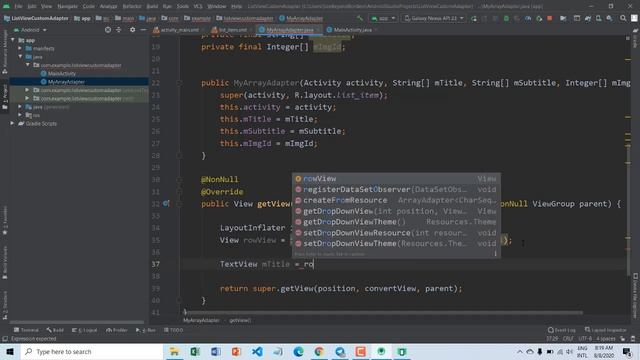Open the TODO tool window

[173, 330]
